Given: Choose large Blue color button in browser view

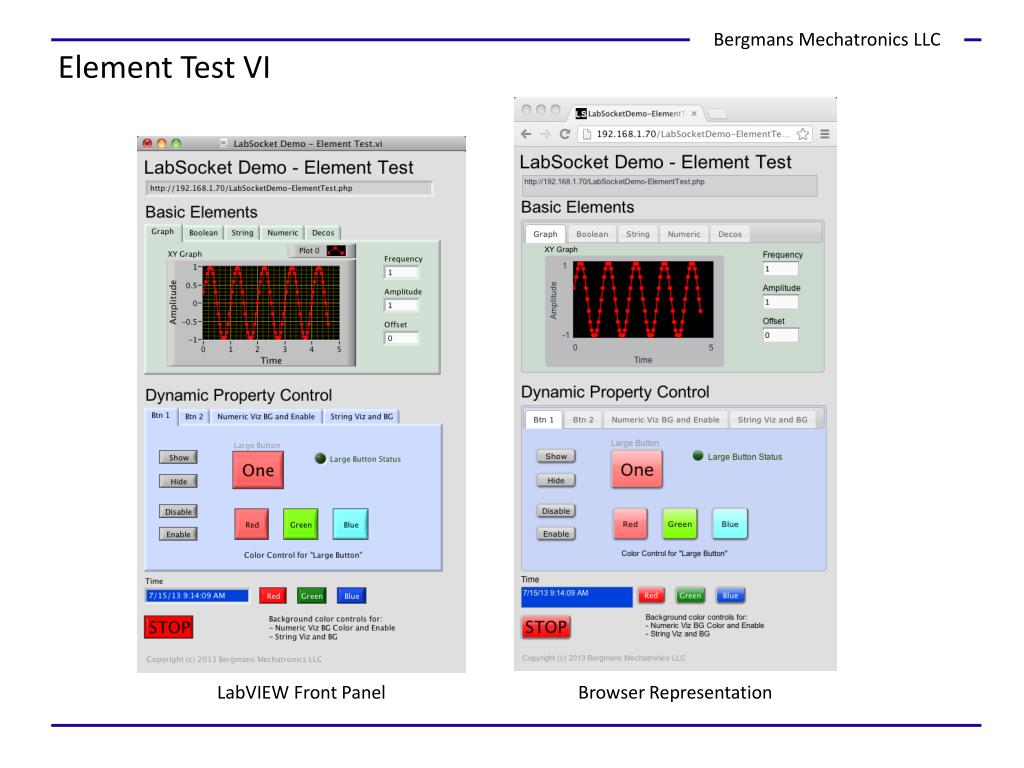Looking at the screenshot, I should 729,524.
